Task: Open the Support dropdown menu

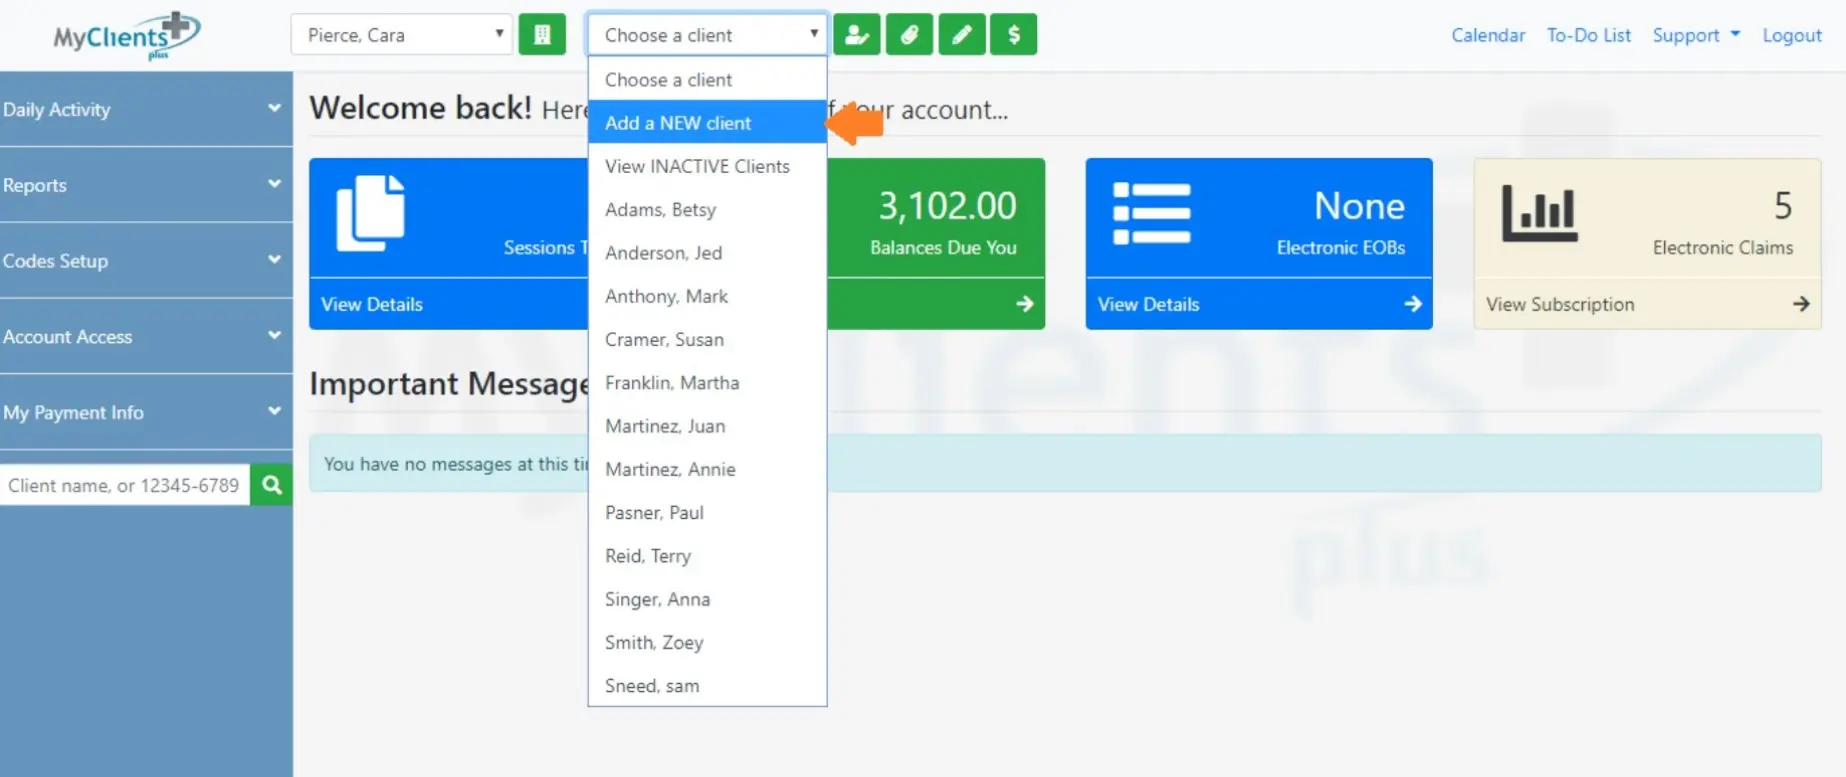Action: pyautogui.click(x=1695, y=35)
